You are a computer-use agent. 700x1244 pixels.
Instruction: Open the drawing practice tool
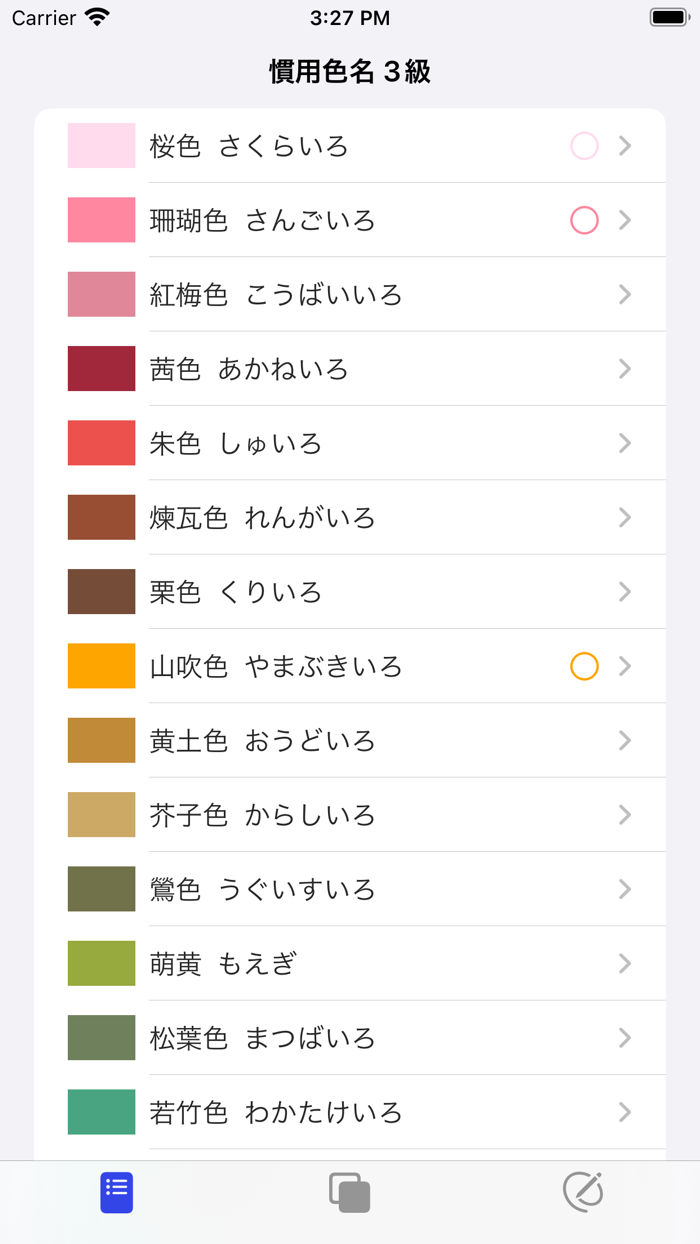(x=583, y=1192)
